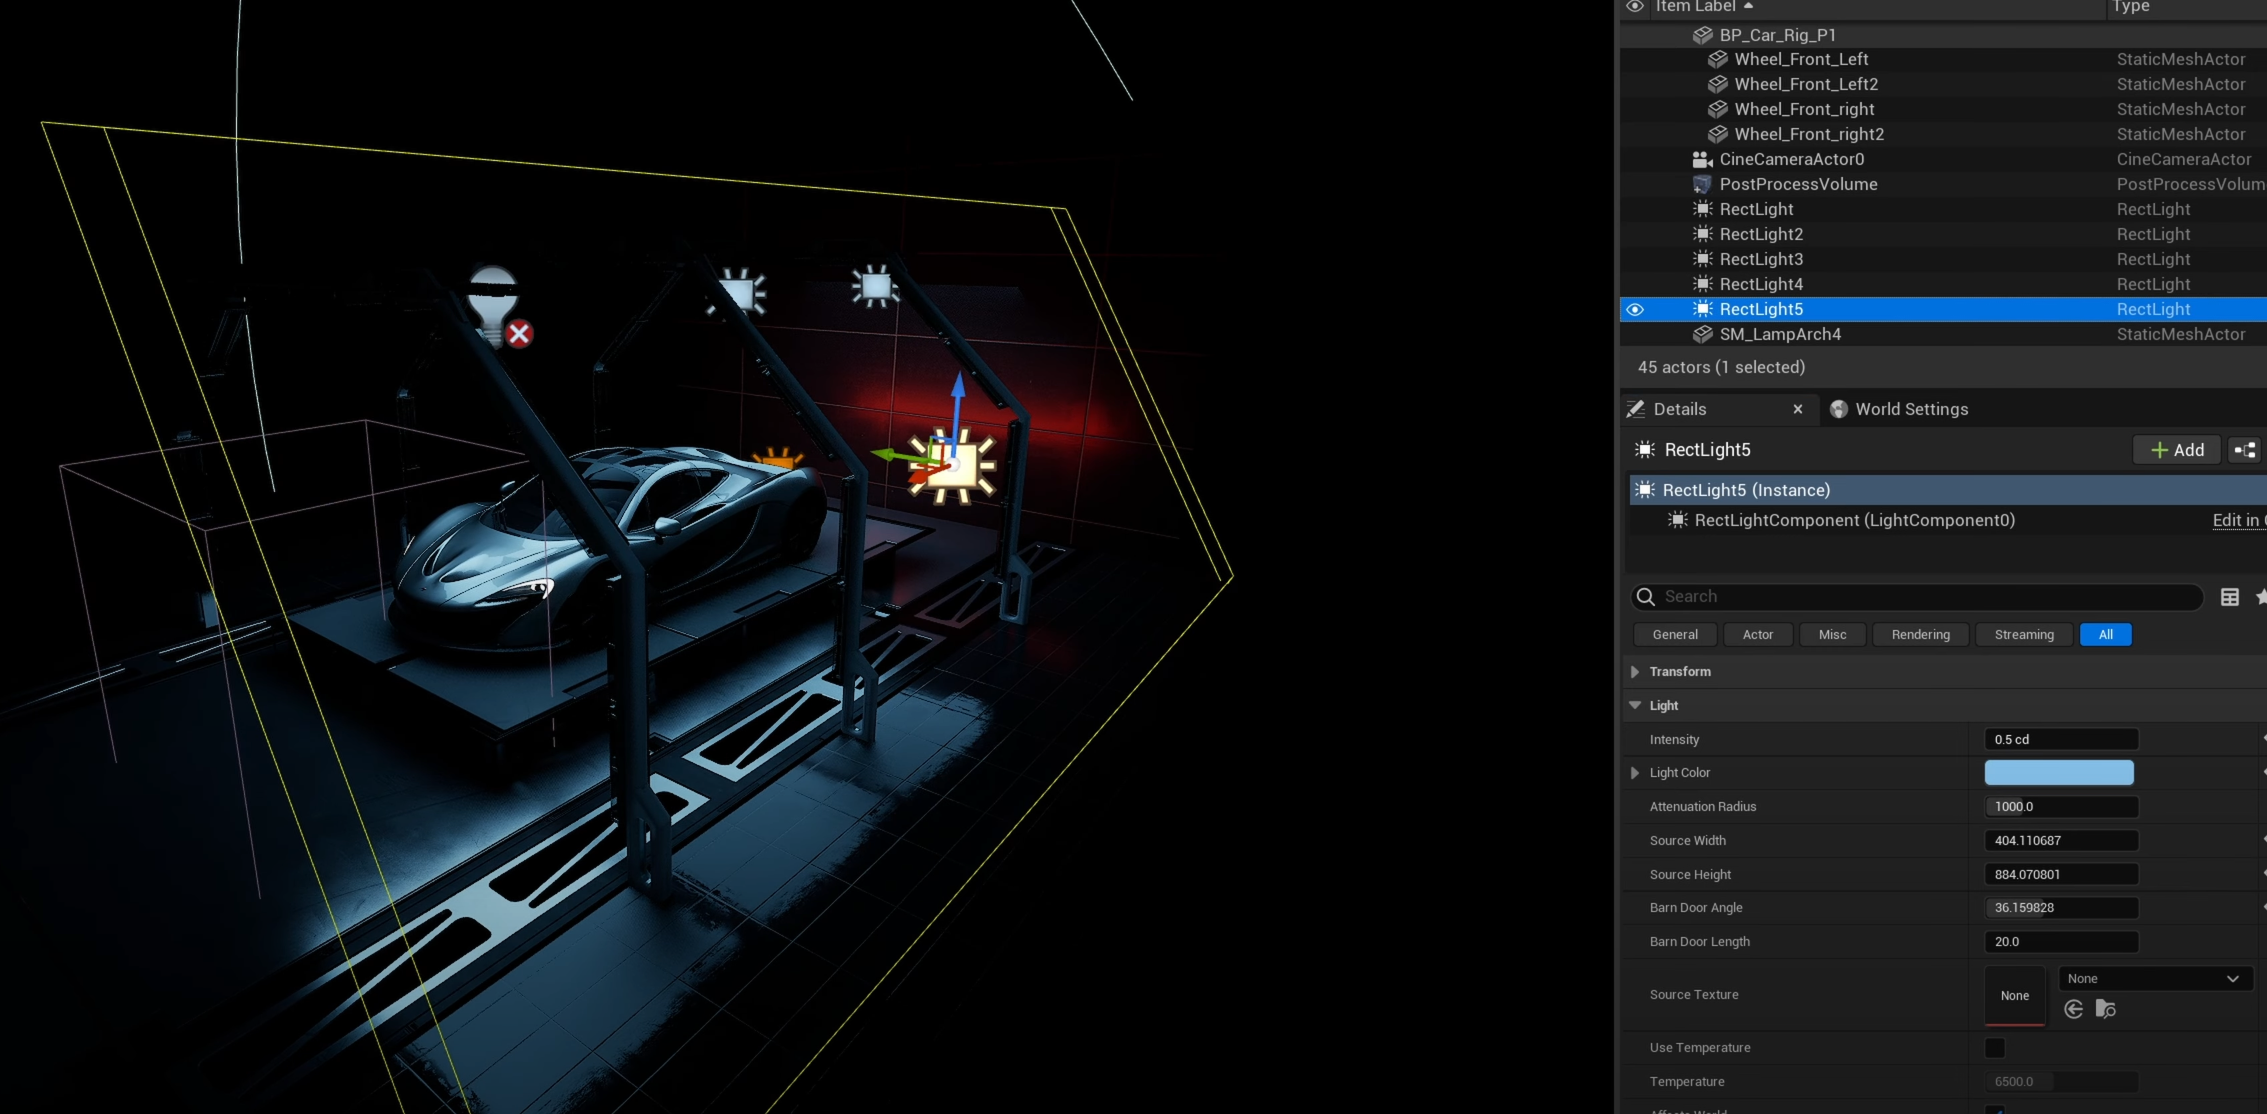Open the Source Texture None dropdown

pyautogui.click(x=2153, y=978)
